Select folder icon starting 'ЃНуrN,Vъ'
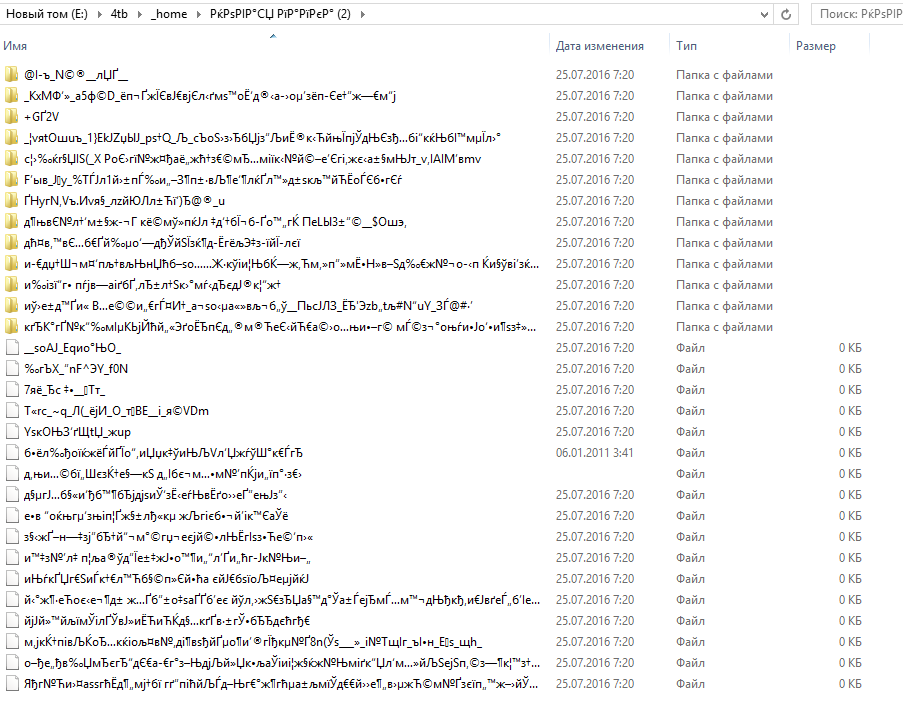 tap(12, 201)
